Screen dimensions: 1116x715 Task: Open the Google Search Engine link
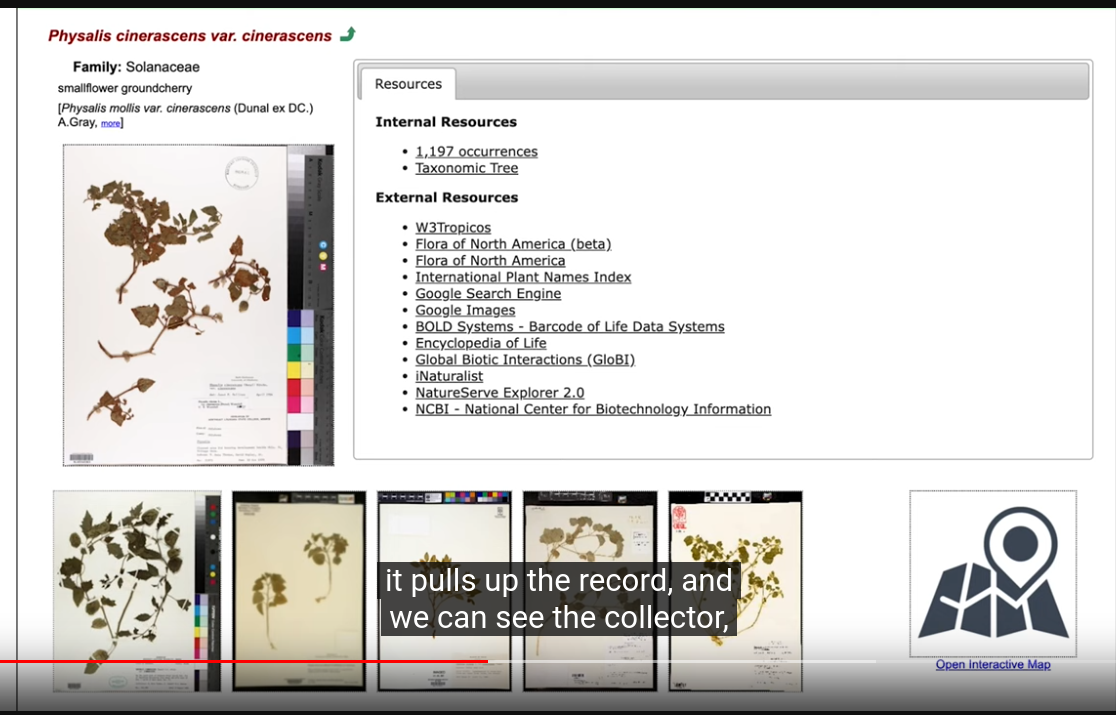(488, 293)
